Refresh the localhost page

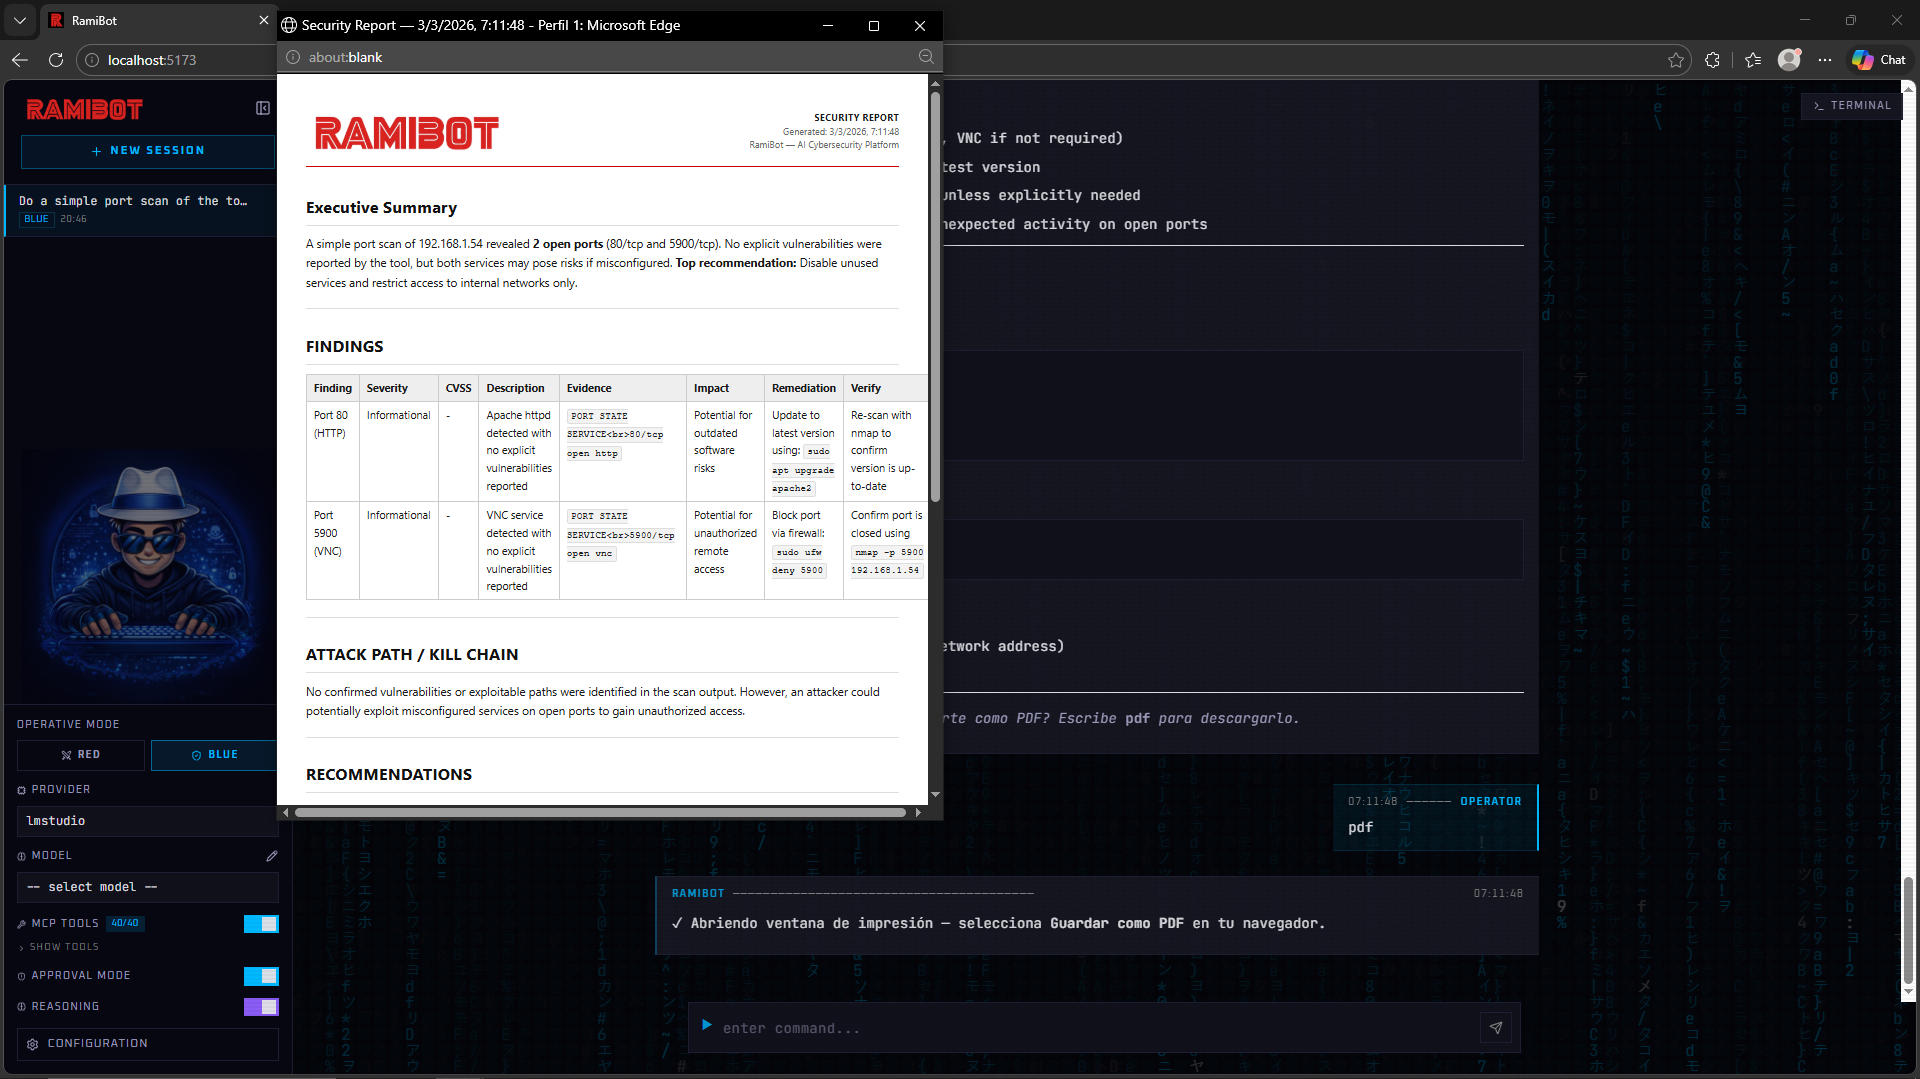point(56,60)
